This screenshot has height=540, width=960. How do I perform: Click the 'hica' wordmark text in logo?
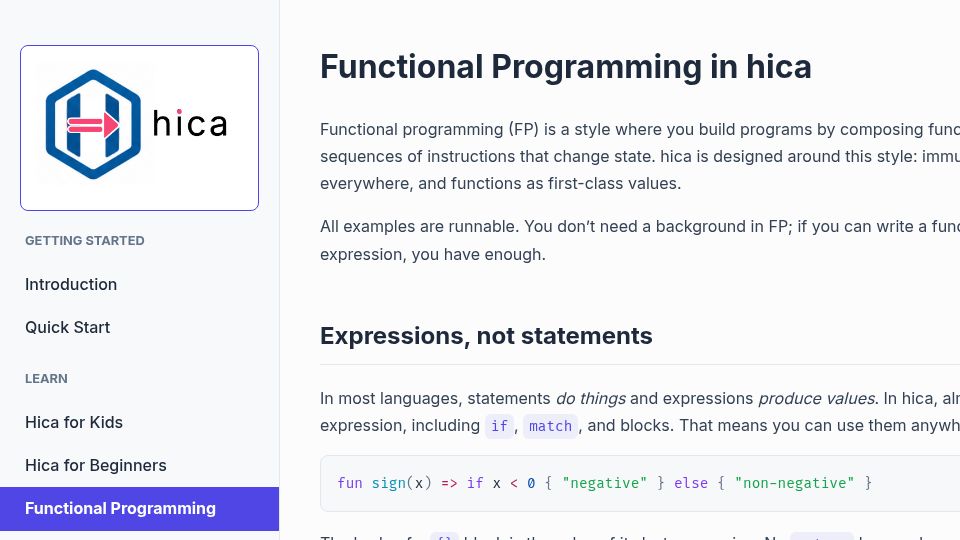pos(190,124)
